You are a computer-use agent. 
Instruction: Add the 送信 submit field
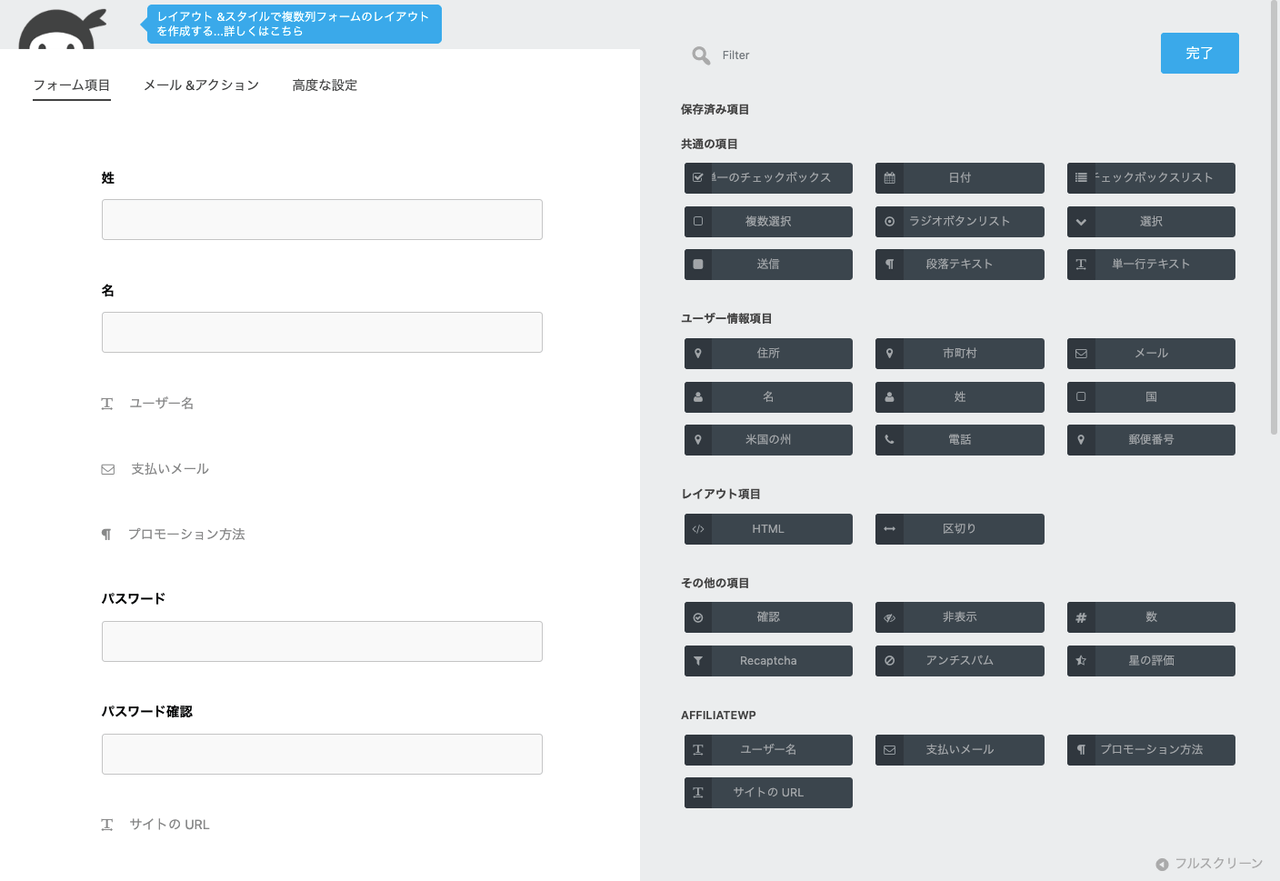(768, 264)
